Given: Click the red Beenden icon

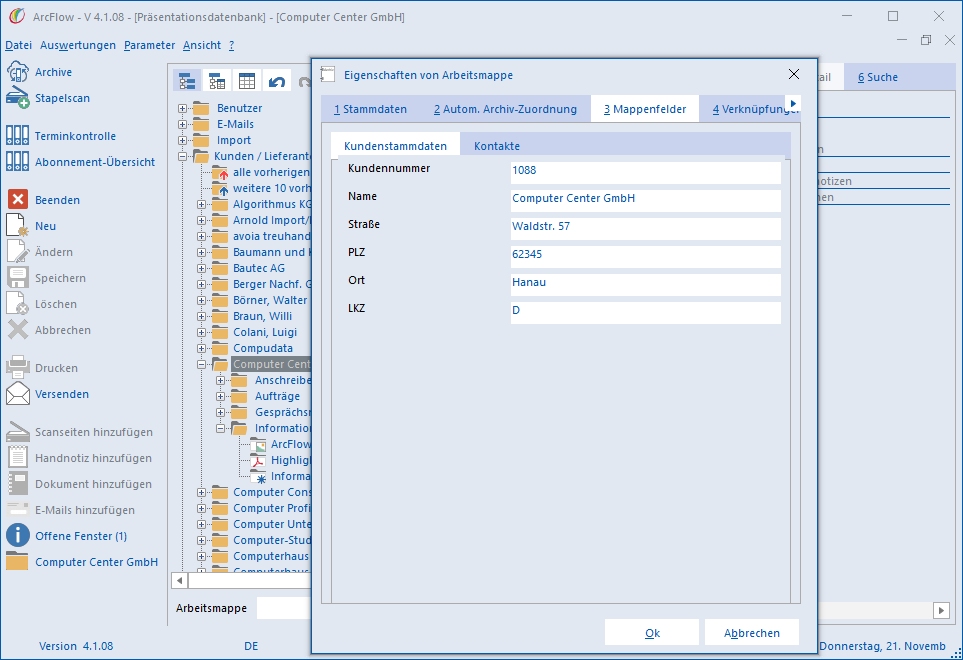Looking at the screenshot, I should [x=17, y=200].
